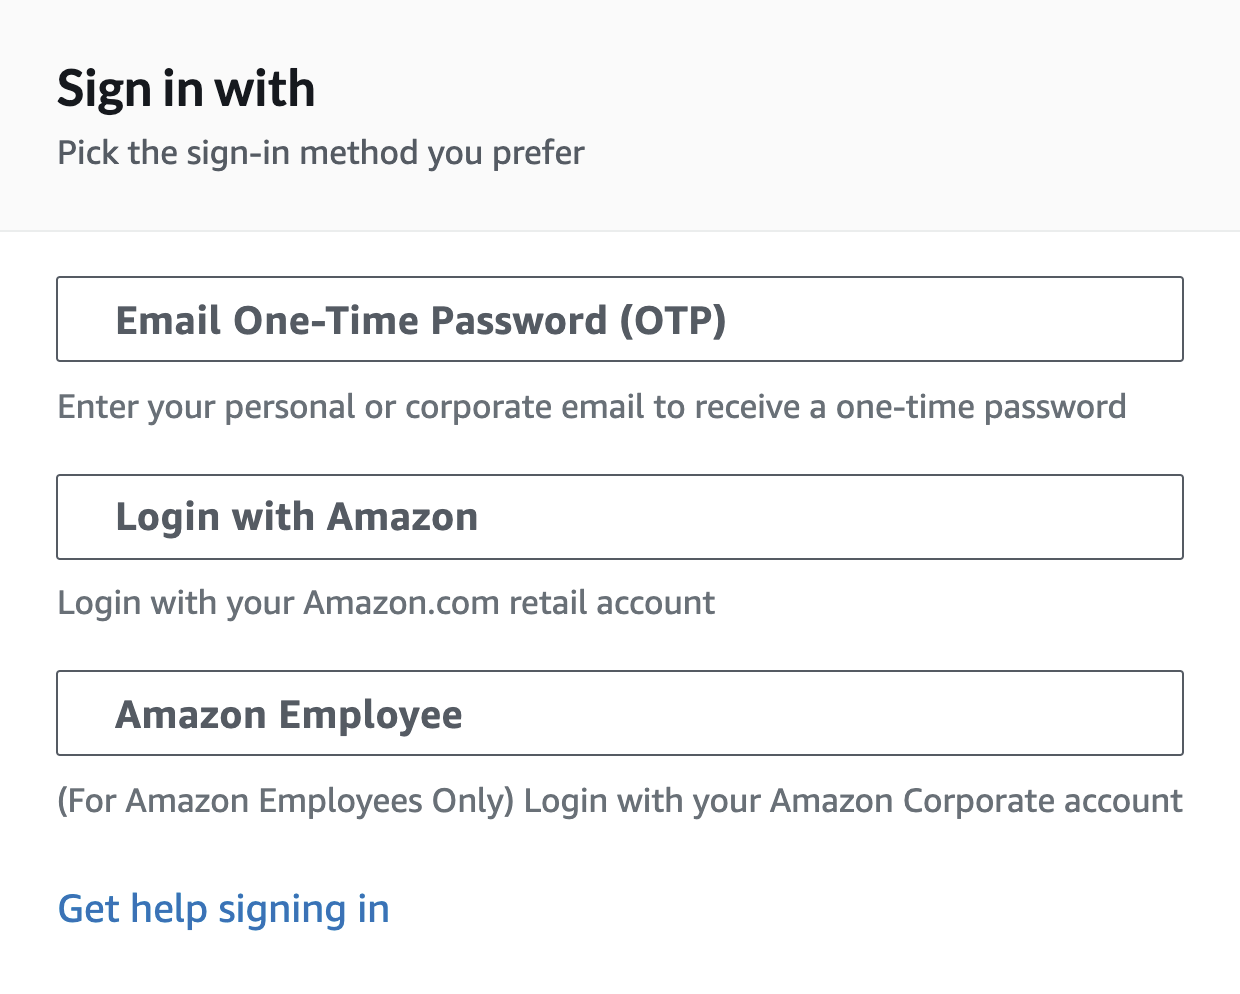Pick the Amazon Employee sign-in button
Image resolution: width=1240 pixels, height=994 pixels.
(x=620, y=713)
